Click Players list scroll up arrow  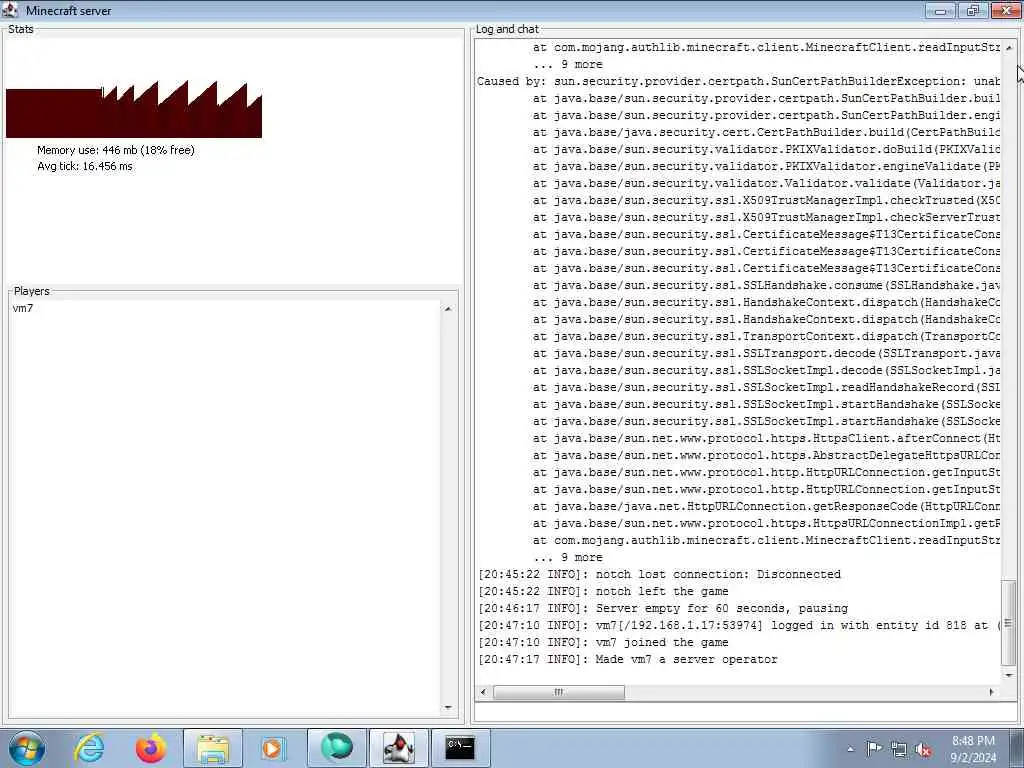coord(448,309)
